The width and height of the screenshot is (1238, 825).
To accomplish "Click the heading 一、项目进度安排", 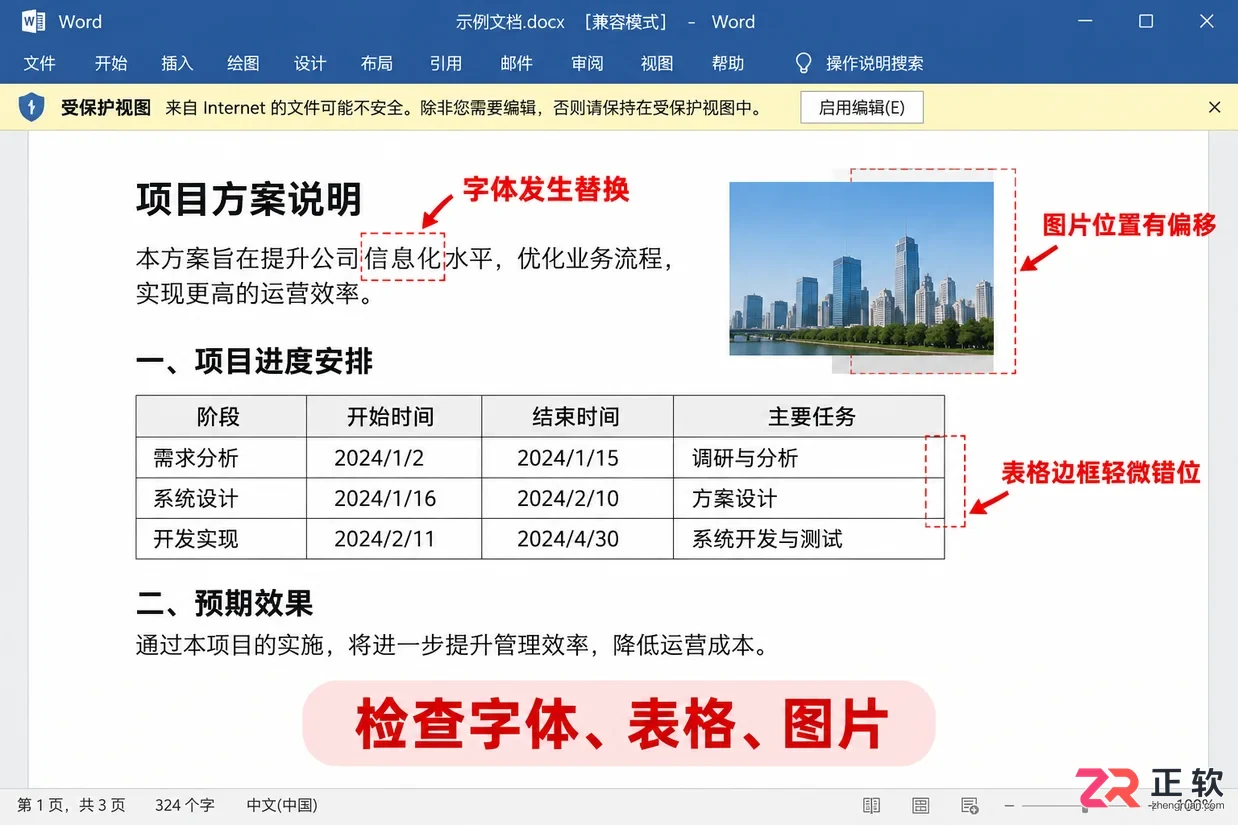I will (254, 361).
